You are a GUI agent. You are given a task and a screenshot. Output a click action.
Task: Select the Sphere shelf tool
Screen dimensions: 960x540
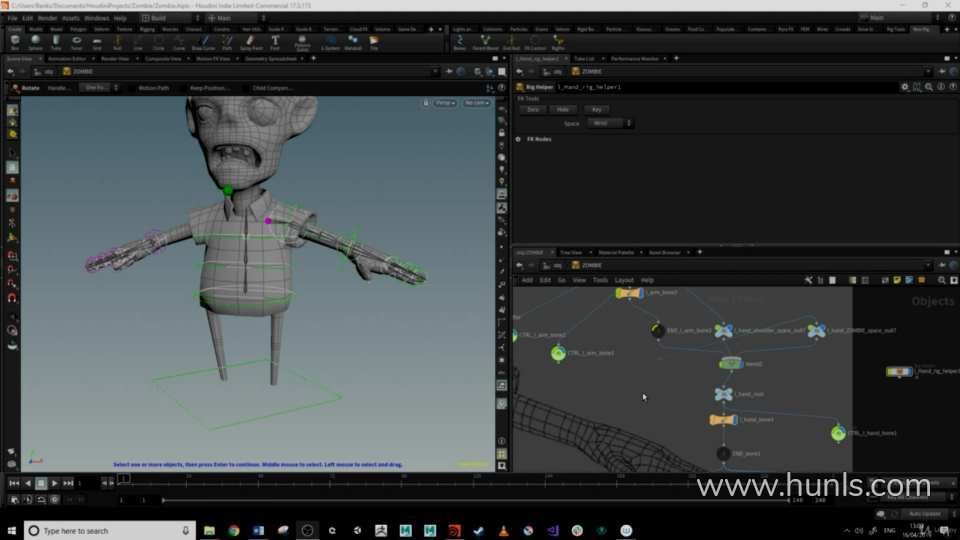pos(36,42)
